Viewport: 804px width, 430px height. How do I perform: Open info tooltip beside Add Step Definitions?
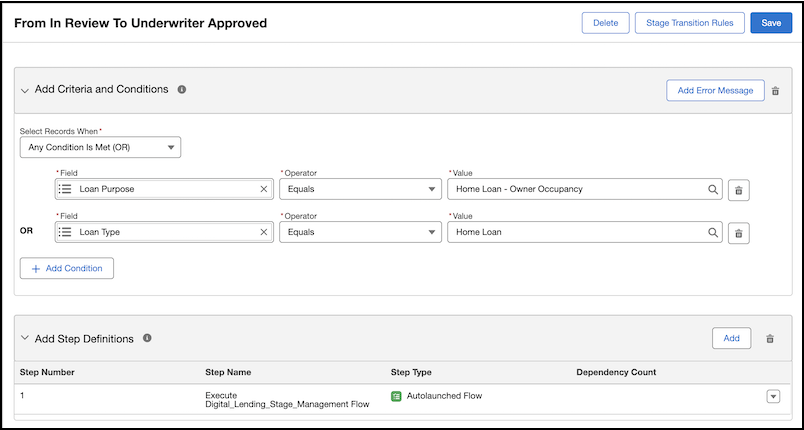[147, 338]
